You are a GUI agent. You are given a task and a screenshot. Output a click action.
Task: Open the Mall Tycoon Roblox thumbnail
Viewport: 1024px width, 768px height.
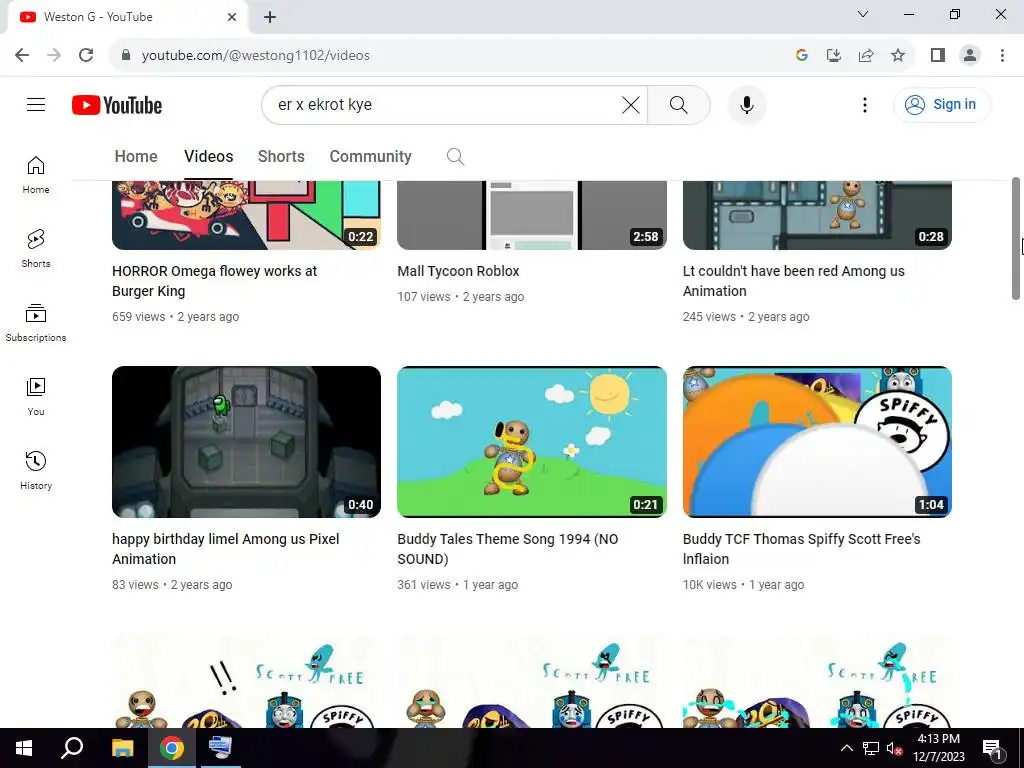tap(532, 216)
